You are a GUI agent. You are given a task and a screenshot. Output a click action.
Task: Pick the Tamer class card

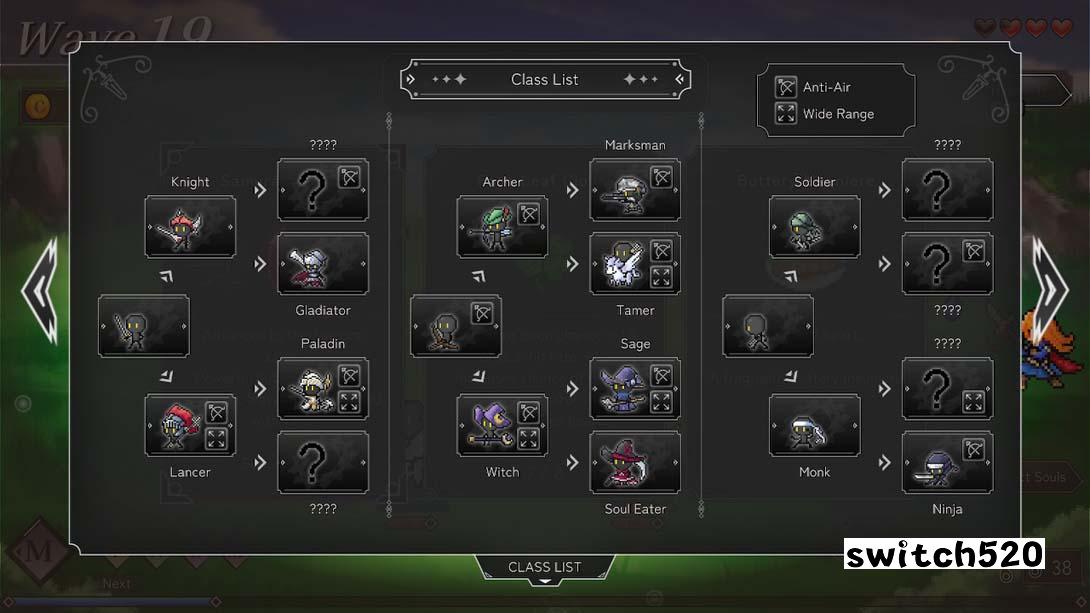(635, 264)
